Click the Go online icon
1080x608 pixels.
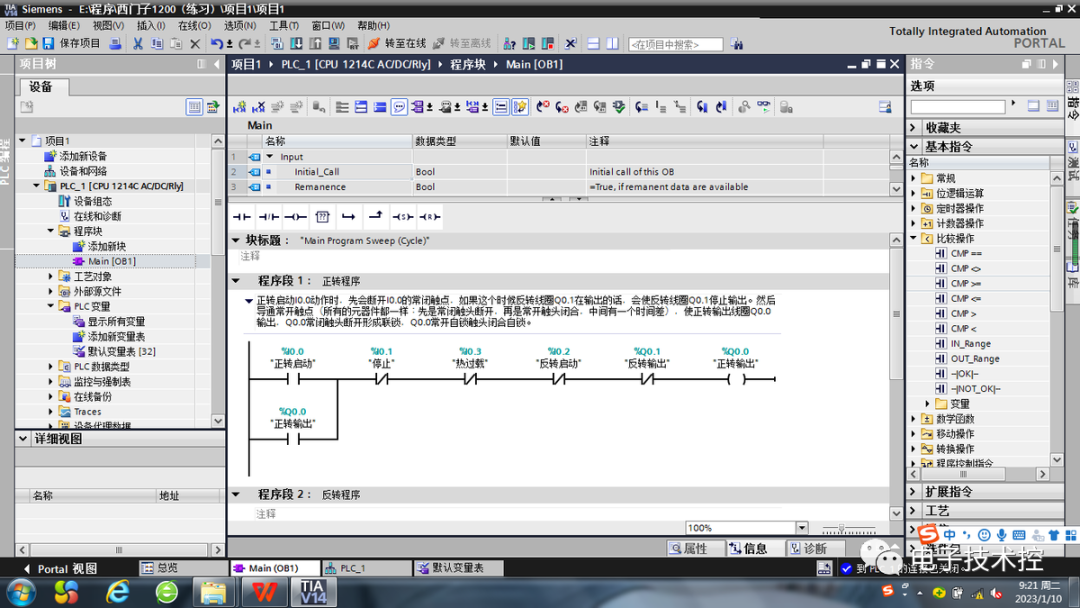374,43
